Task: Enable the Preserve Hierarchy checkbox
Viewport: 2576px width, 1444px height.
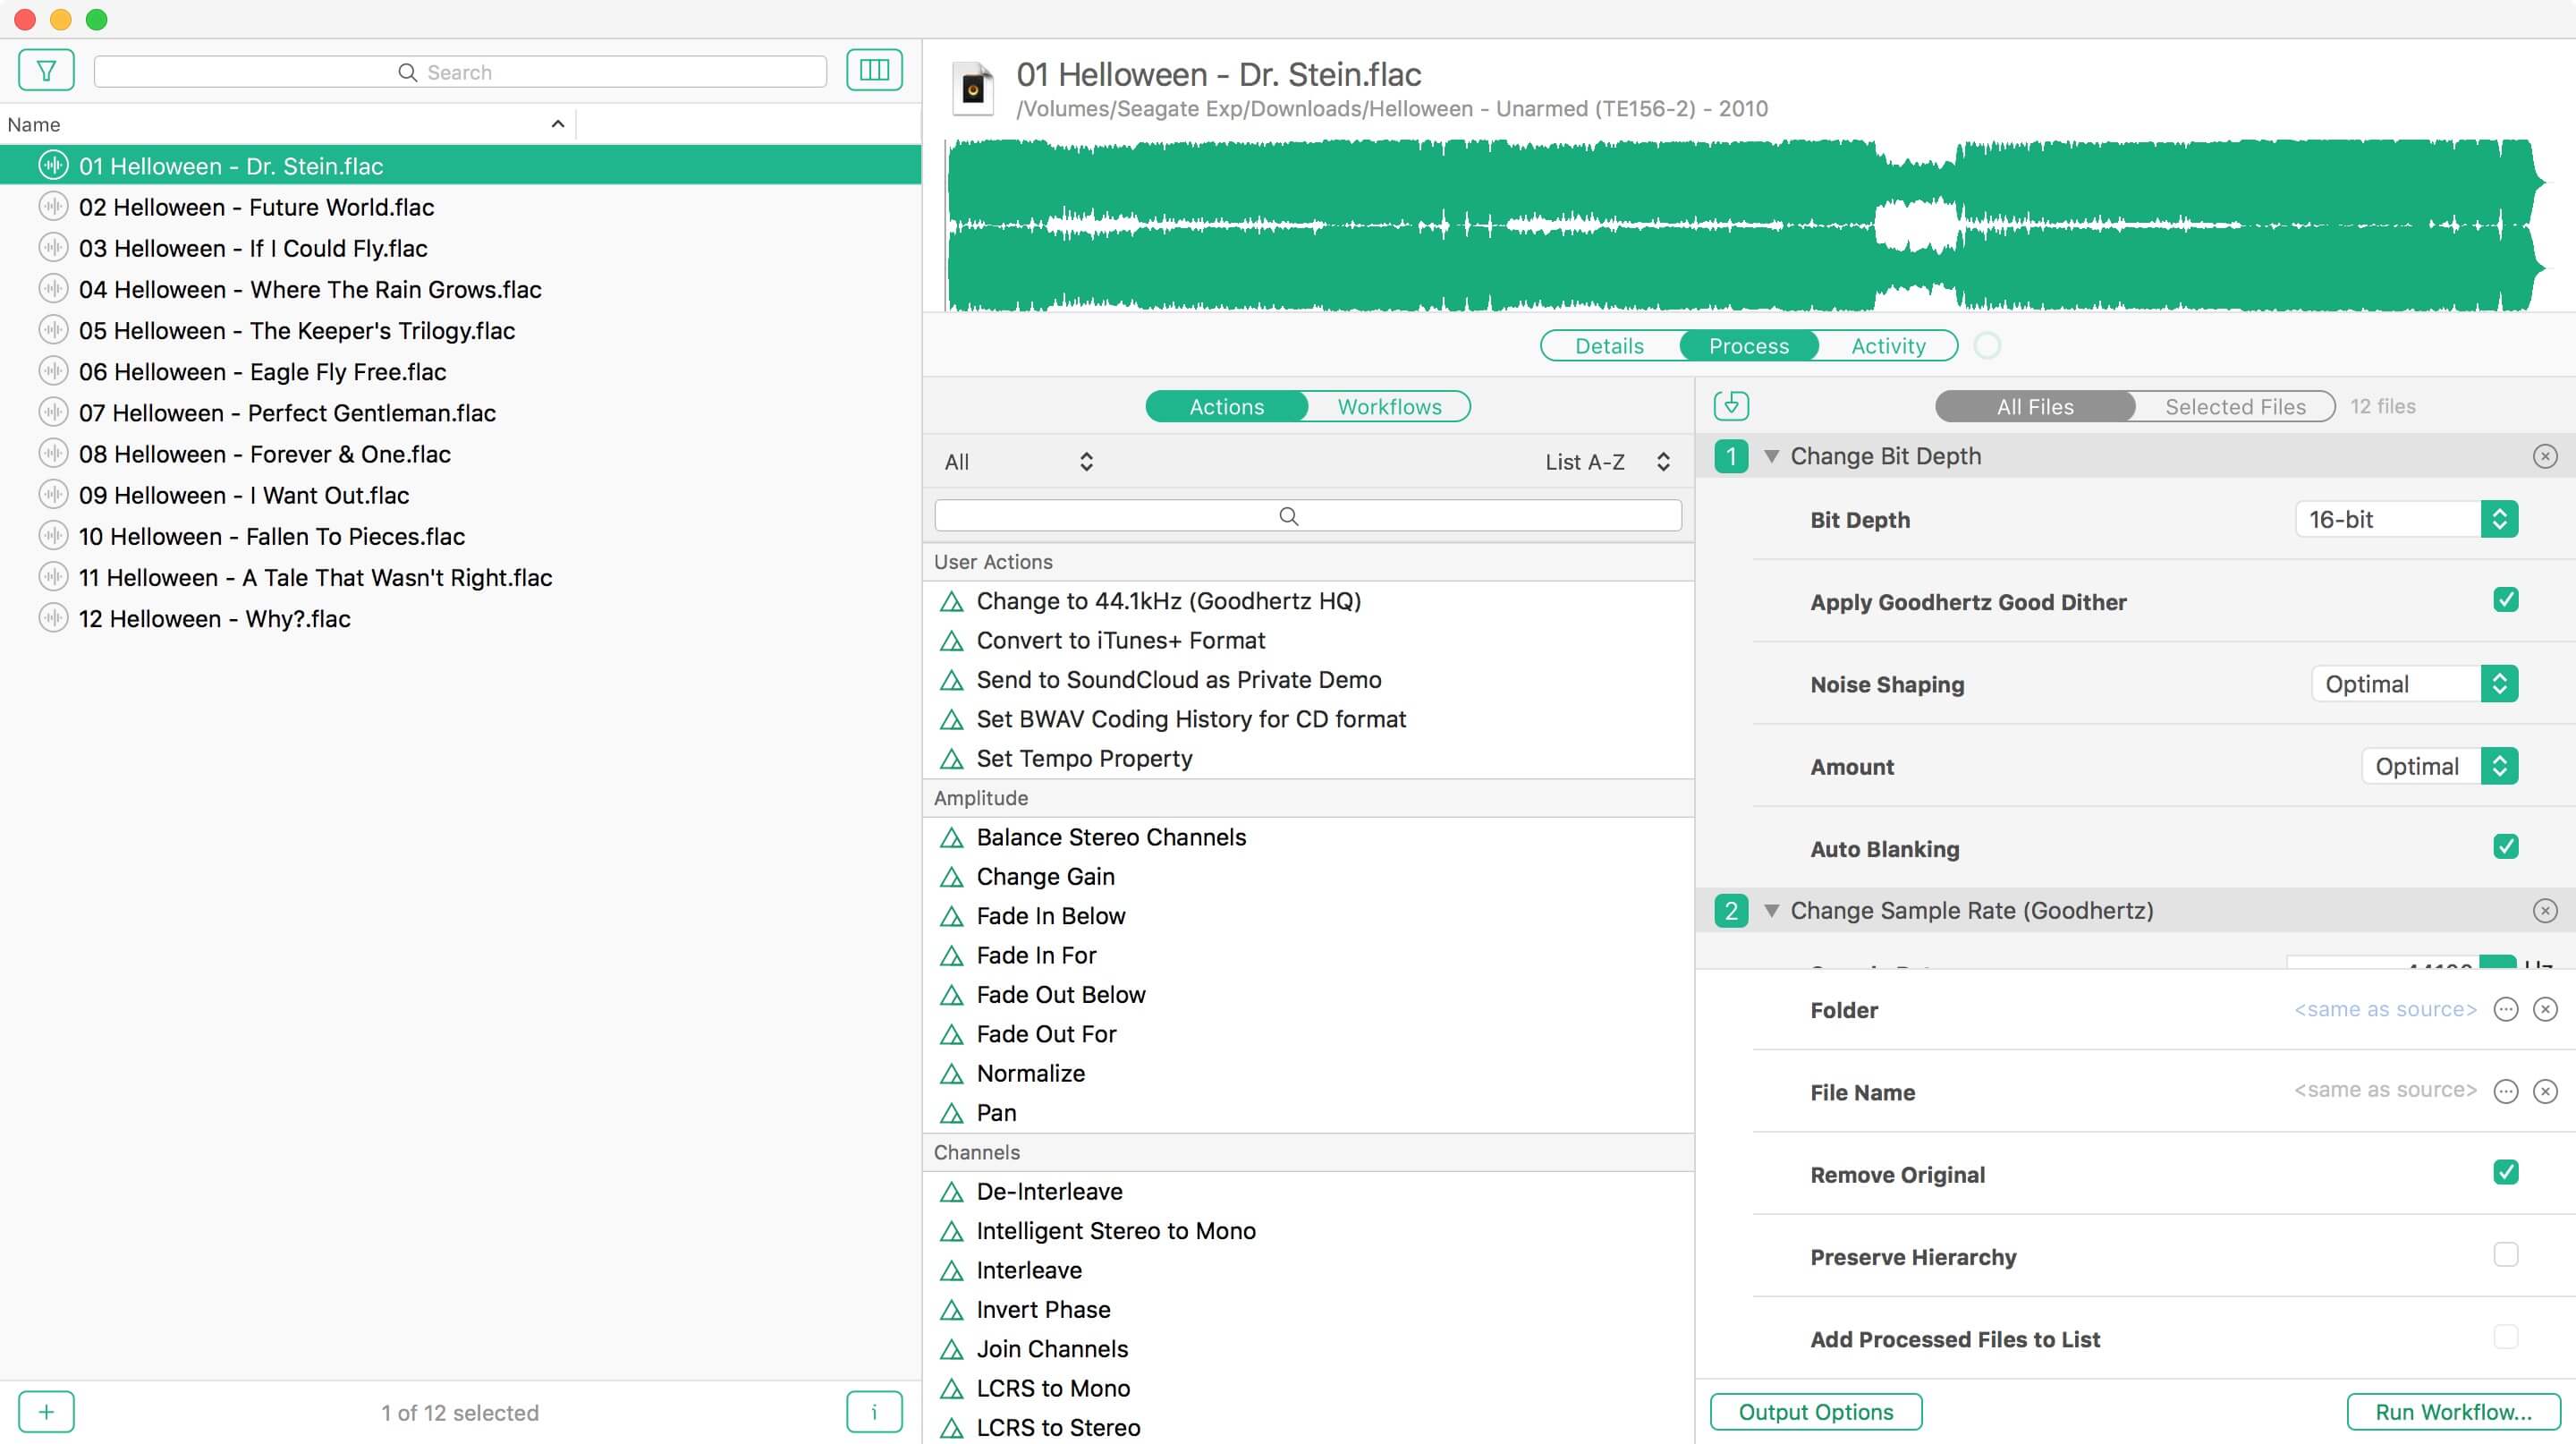Action: 2505,1254
